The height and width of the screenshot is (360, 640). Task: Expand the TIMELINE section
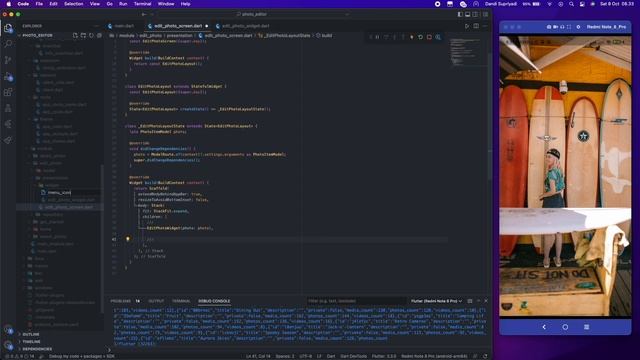coord(60,342)
